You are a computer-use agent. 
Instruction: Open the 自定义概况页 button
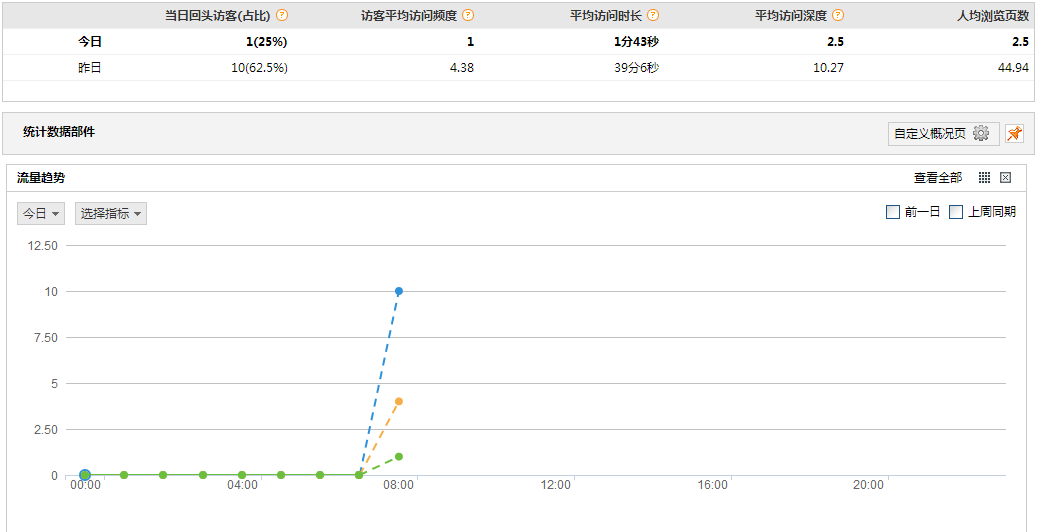[944, 133]
